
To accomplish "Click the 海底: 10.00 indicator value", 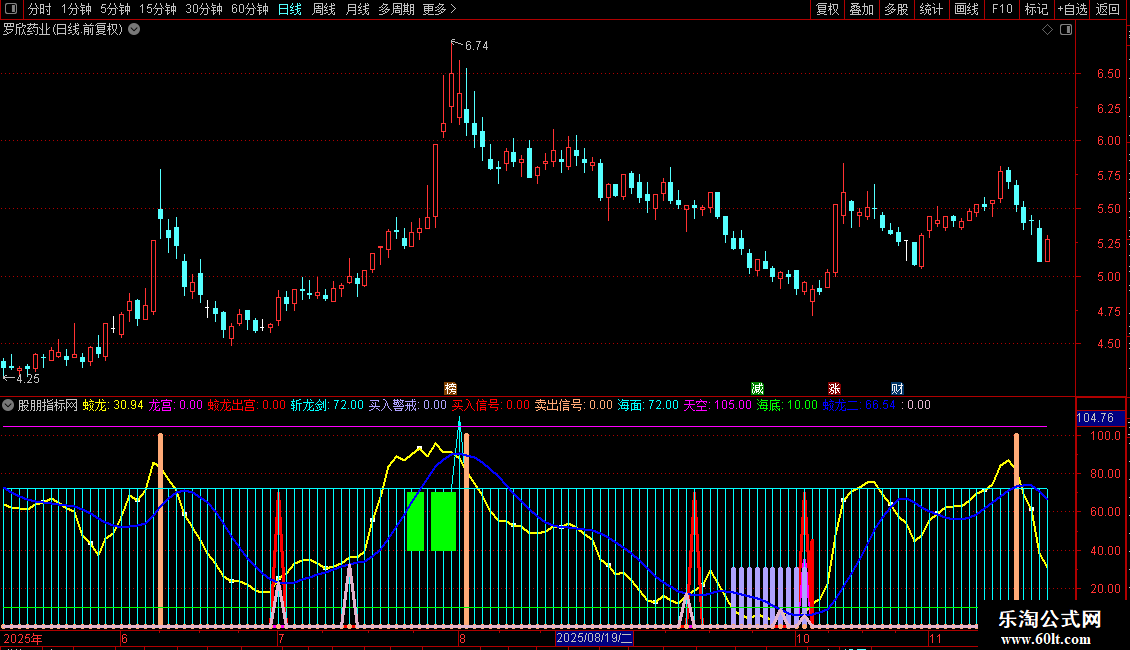I will point(787,405).
